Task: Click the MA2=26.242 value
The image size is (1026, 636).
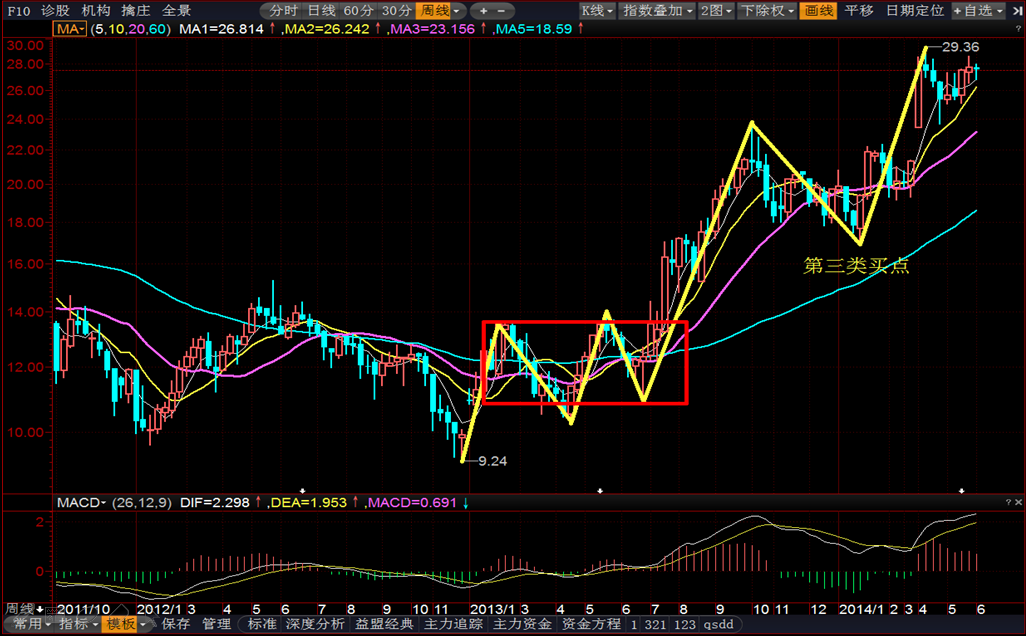Action: pos(327,29)
